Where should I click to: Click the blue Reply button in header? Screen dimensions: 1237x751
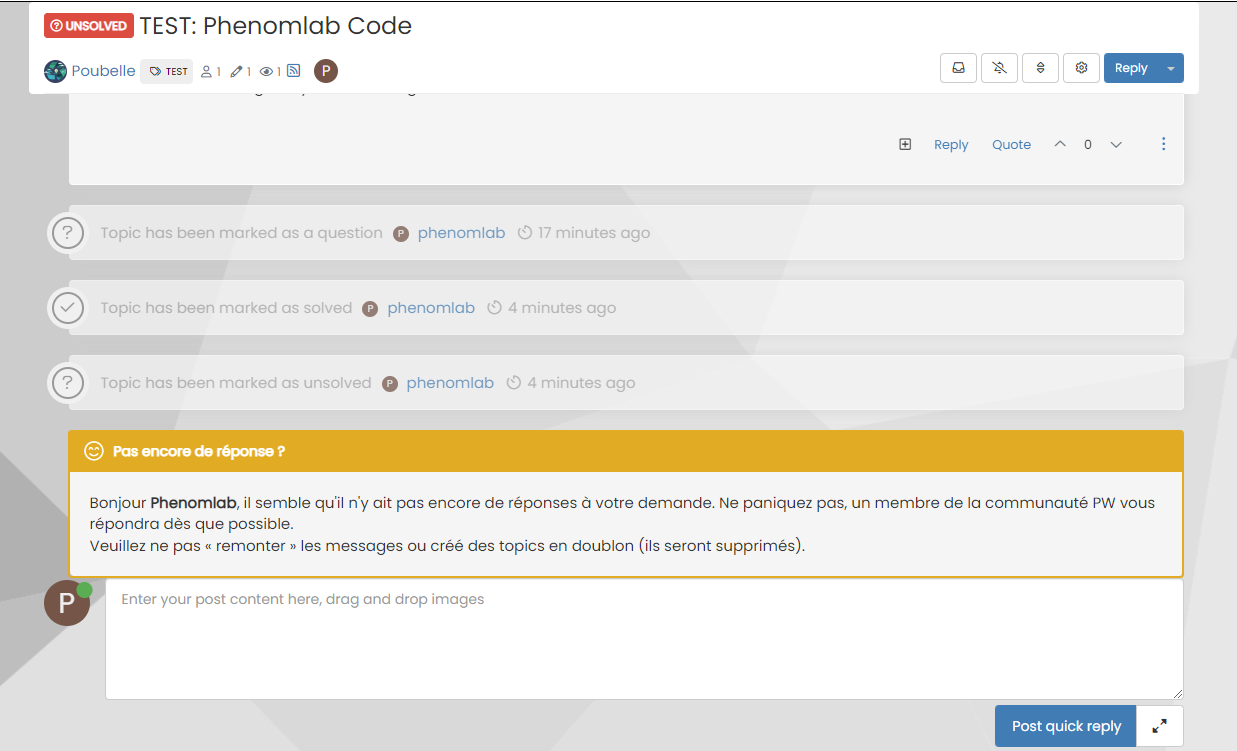(1130, 68)
